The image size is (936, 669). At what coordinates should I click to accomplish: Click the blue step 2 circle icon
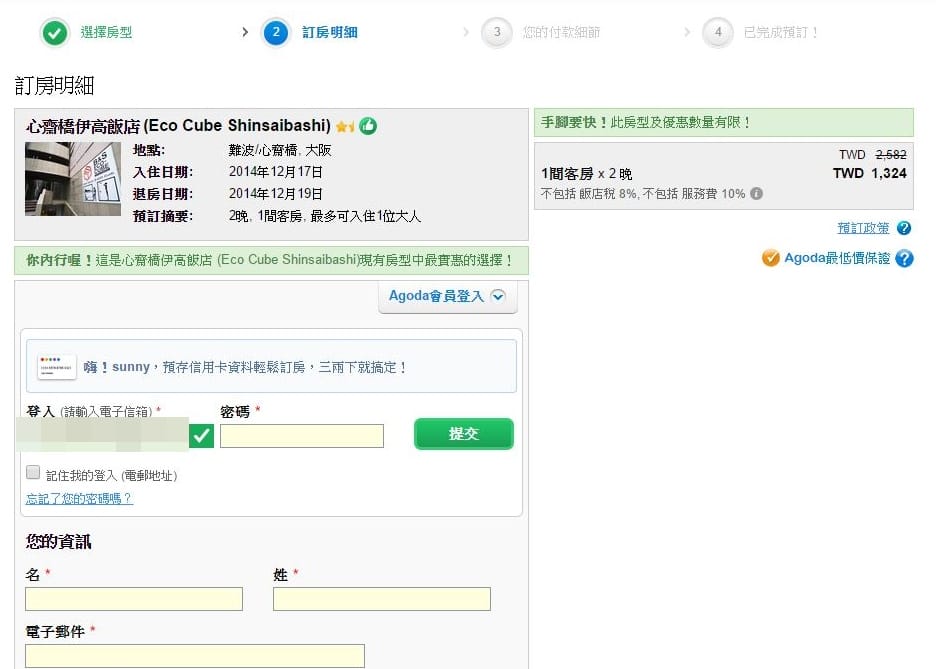click(275, 33)
